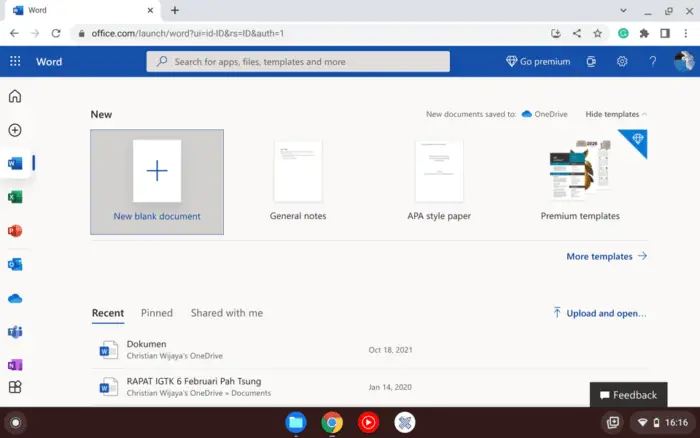The image size is (700, 438).
Task: Open Teams from the sidebar
Action: [x=15, y=332]
